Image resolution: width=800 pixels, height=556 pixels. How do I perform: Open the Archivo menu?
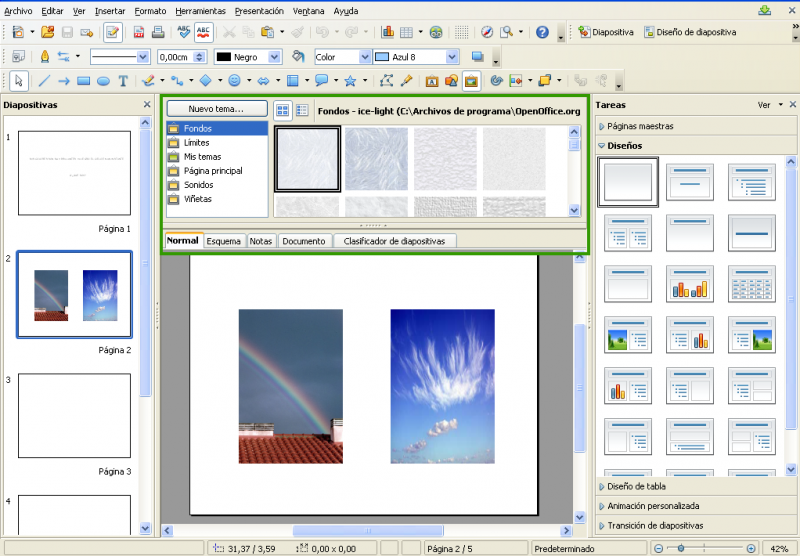click(18, 11)
